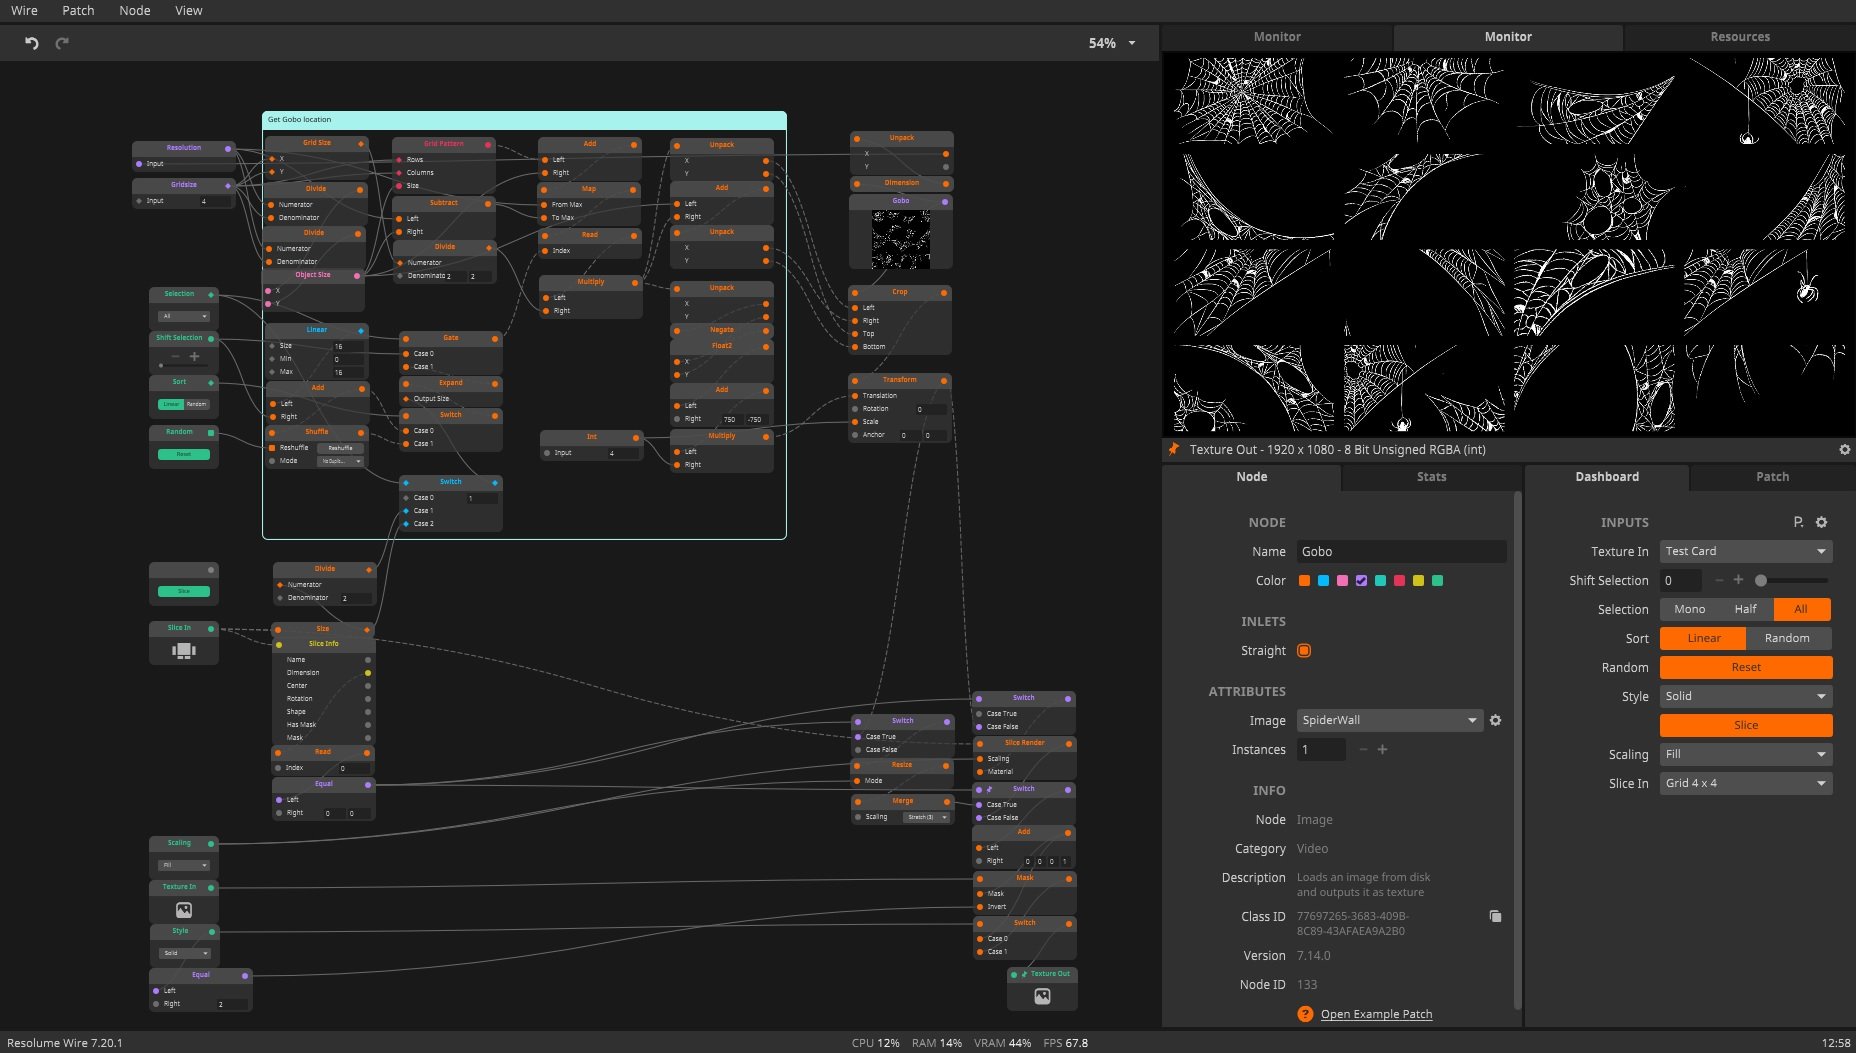Screen dimensions: 1856x1053
Task: Expand the Slice In Grid 4 x 4 dropdown
Action: click(x=1745, y=783)
